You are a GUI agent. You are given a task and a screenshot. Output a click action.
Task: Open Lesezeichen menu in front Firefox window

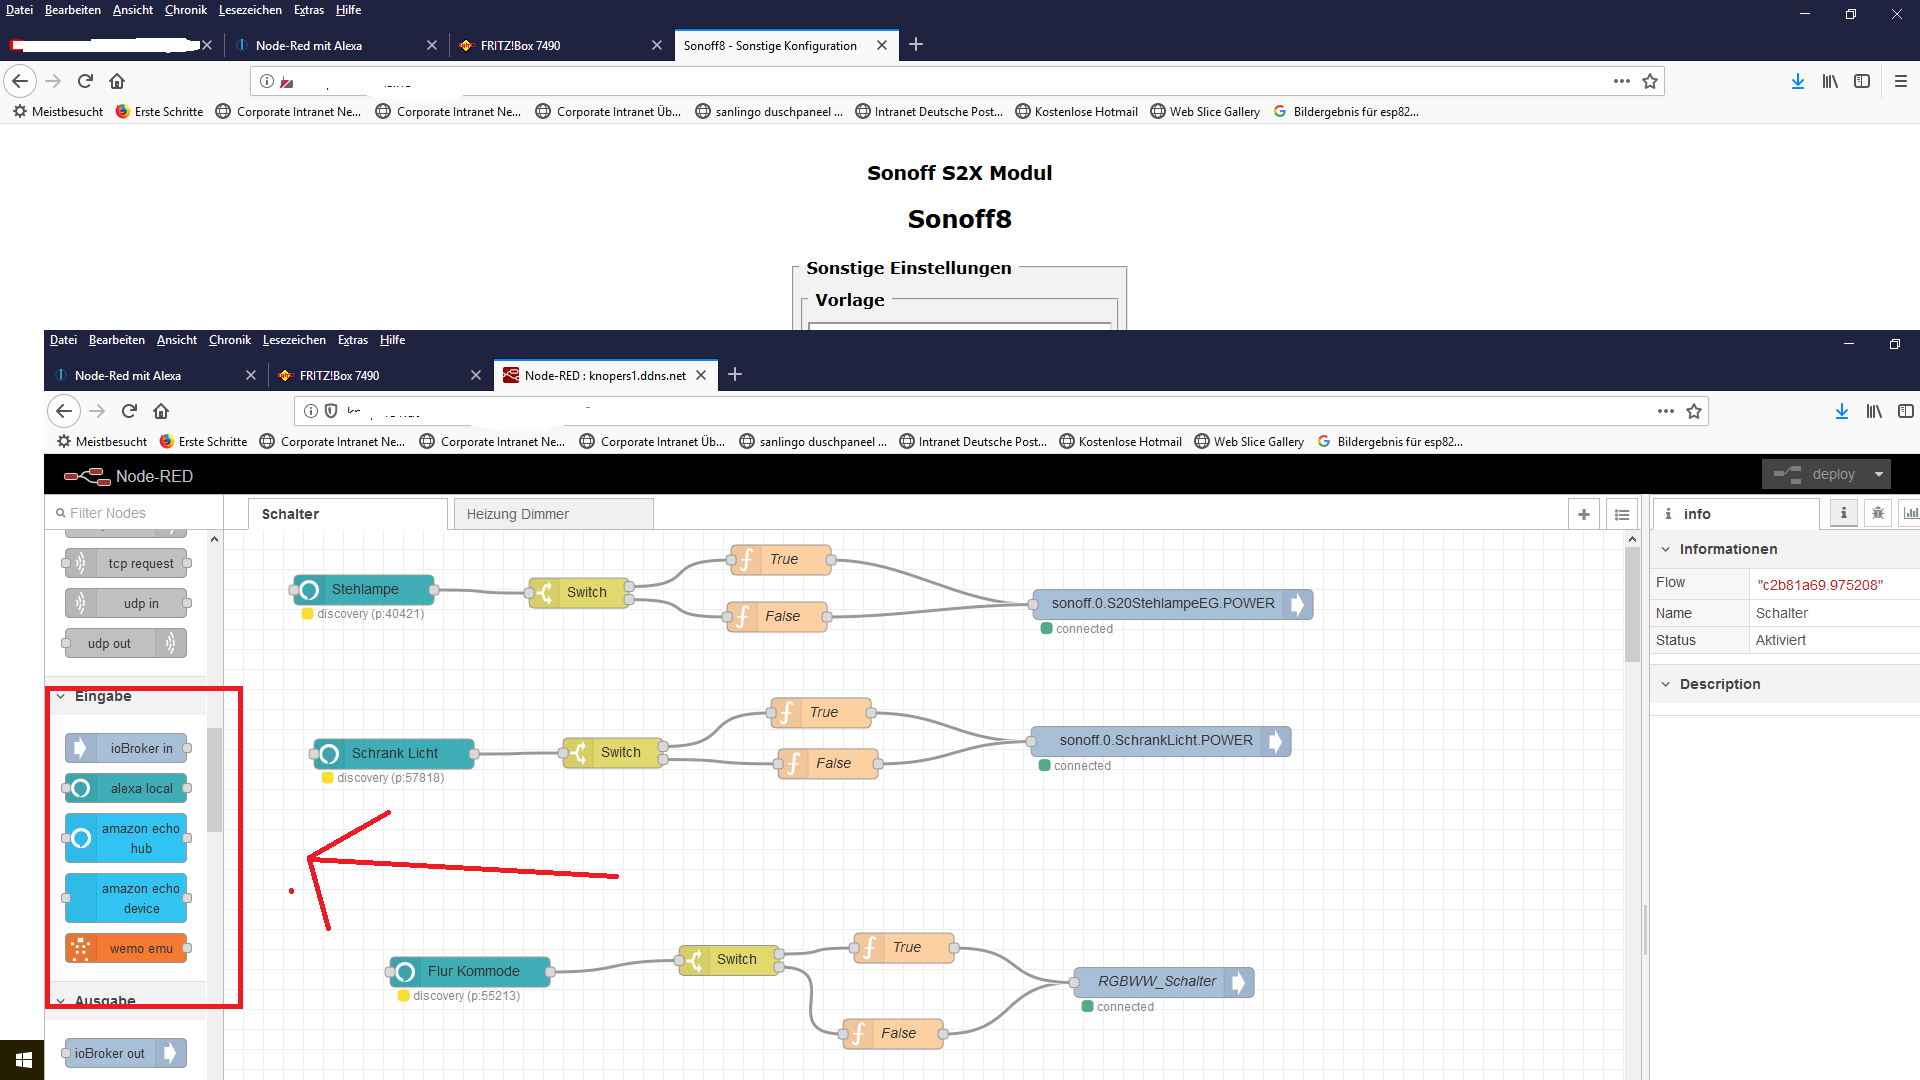point(294,340)
